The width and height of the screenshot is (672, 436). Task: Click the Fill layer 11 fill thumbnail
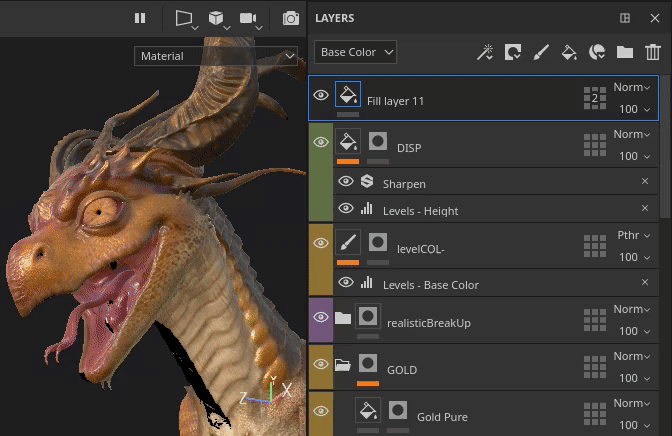coord(348,95)
